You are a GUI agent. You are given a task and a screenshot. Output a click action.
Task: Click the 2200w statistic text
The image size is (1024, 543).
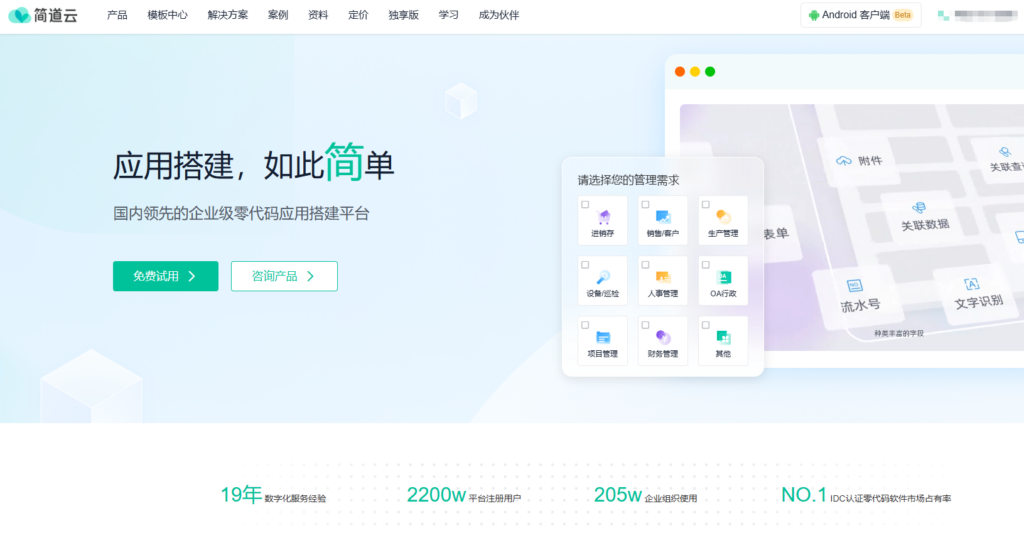pos(436,495)
